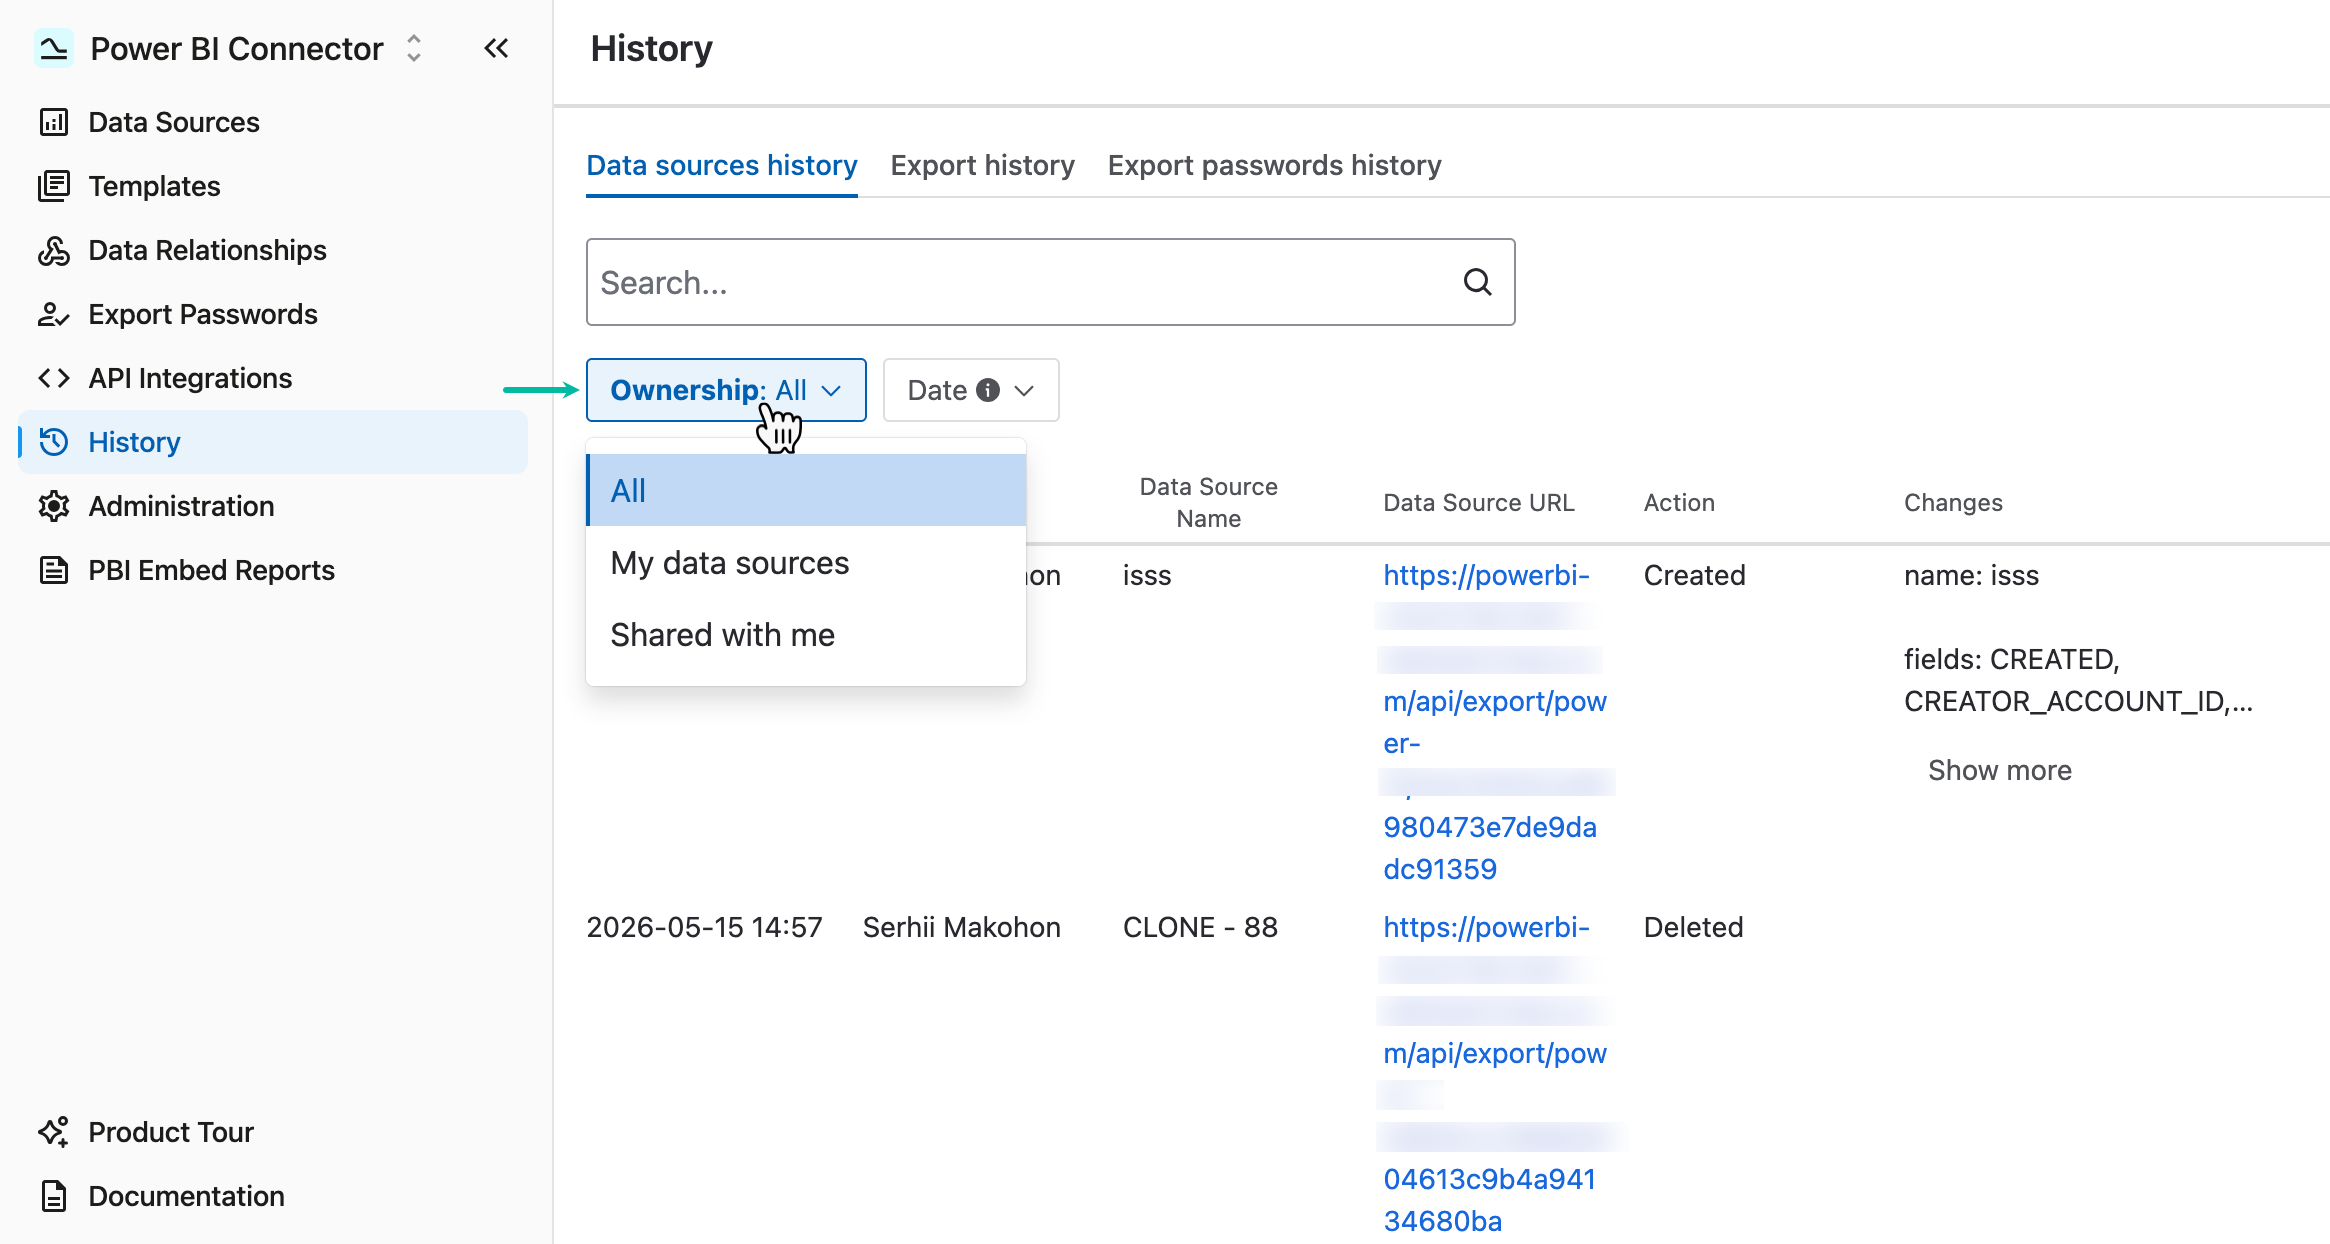
Task: Click the Created action cell
Action: click(x=1694, y=575)
